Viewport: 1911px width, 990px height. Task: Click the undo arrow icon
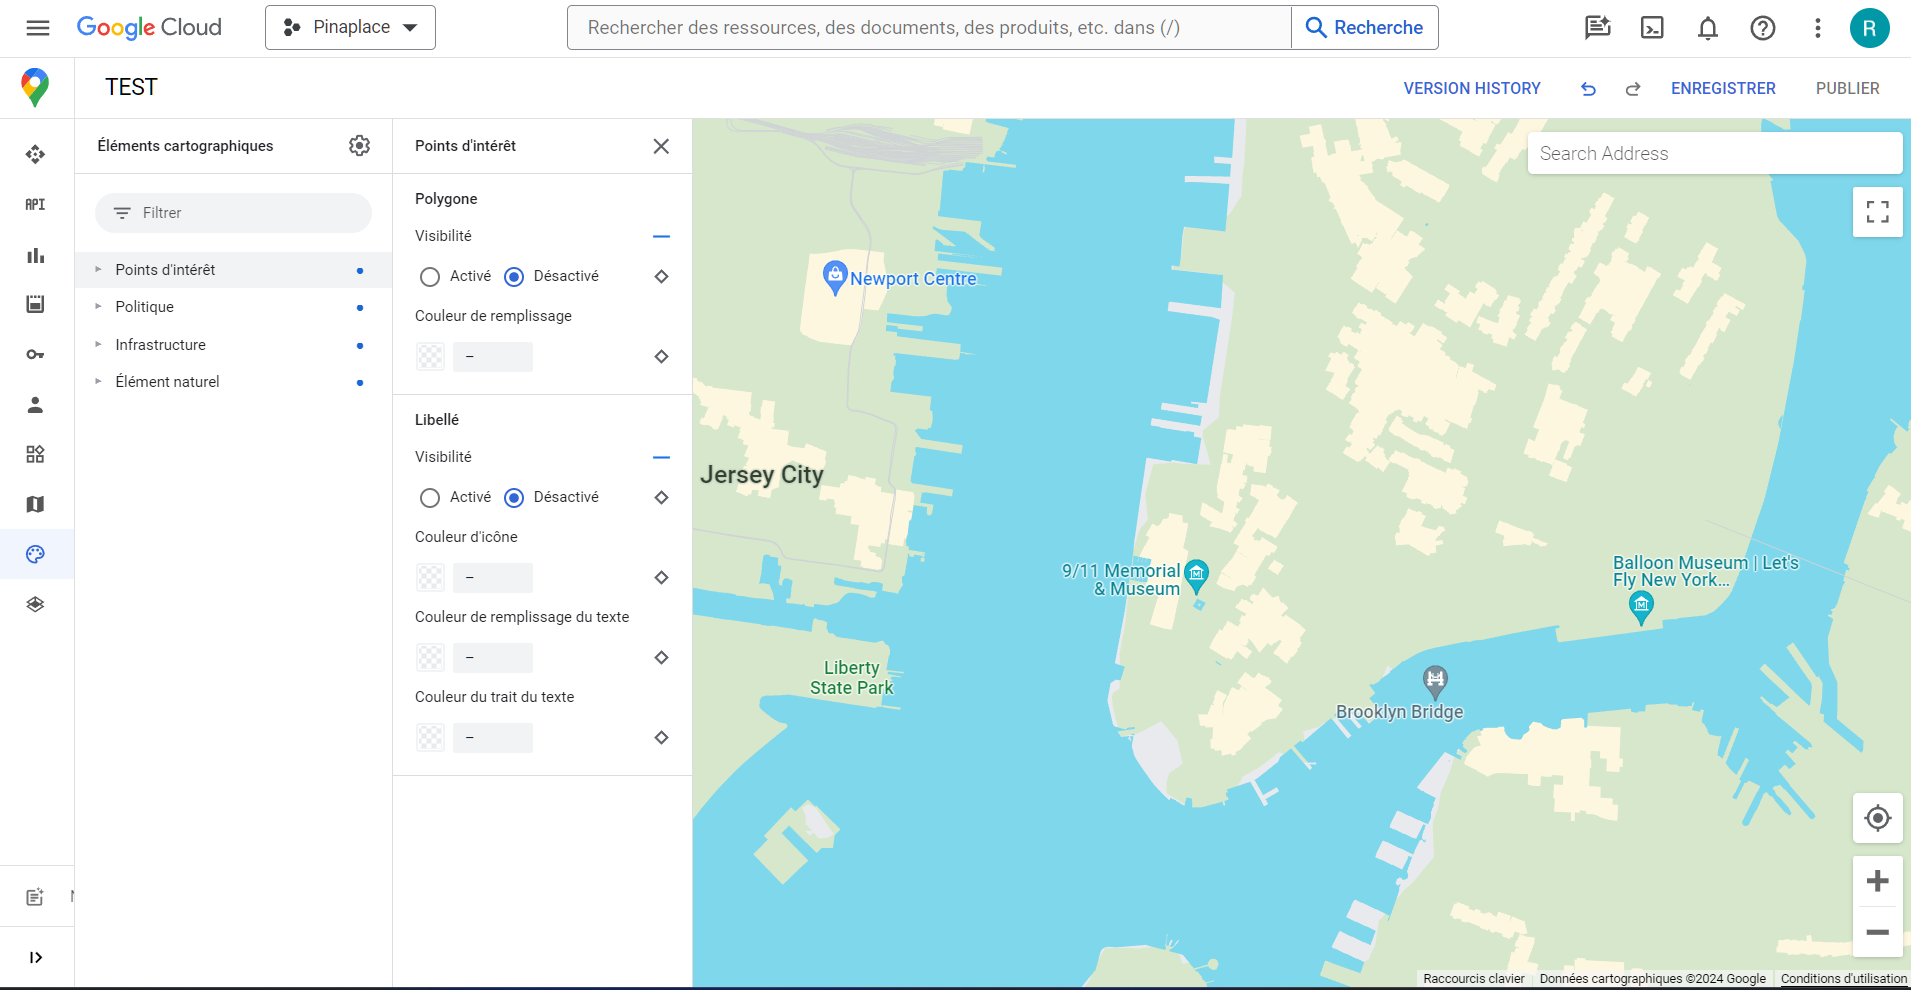point(1588,89)
